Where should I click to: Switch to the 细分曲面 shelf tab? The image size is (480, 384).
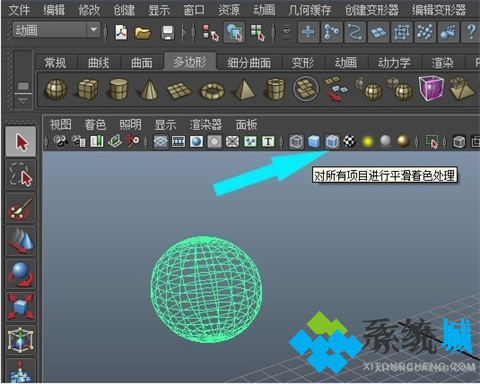click(x=249, y=62)
